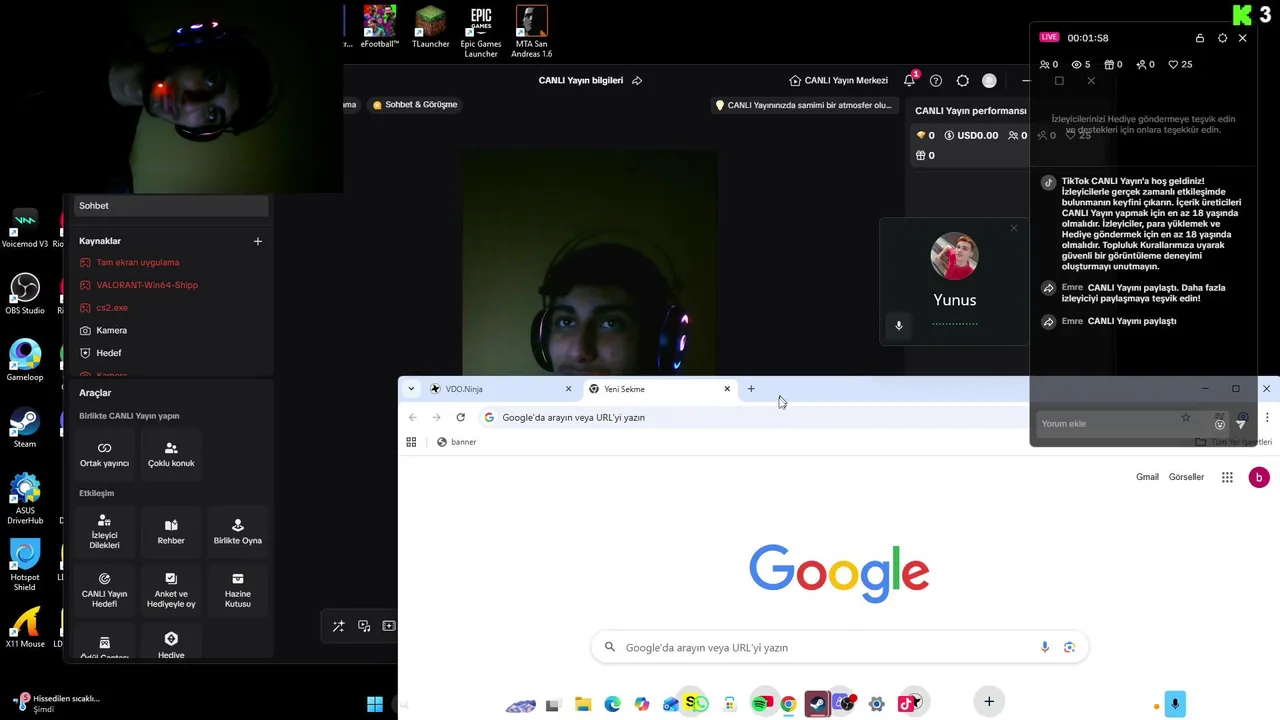Share the CANLI Yayın bilgileri
The image size is (1280, 720).
click(637, 80)
